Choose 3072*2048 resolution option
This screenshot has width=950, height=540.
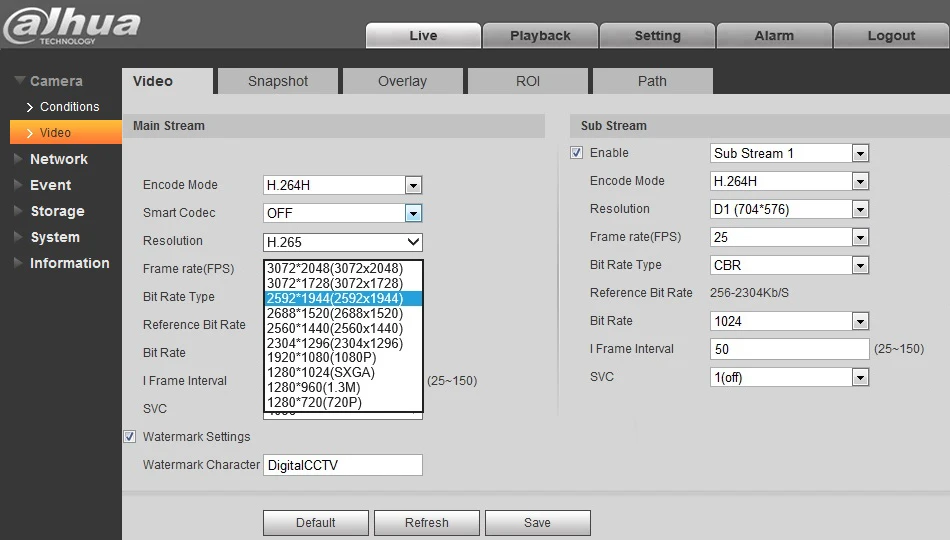click(343, 268)
